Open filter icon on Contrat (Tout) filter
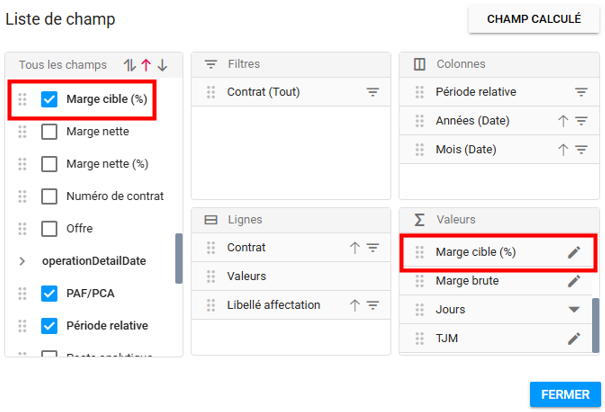This screenshot has width=605, height=412. pyautogui.click(x=373, y=92)
